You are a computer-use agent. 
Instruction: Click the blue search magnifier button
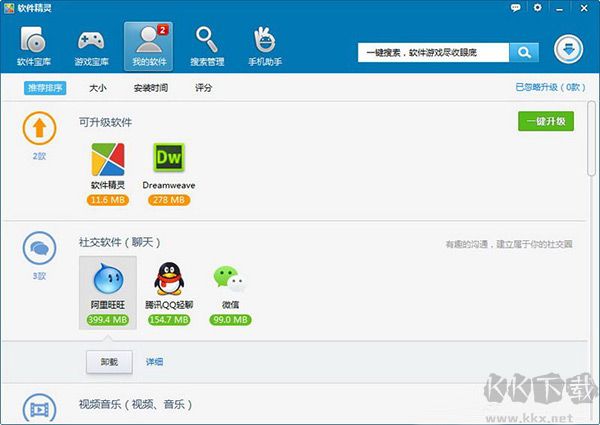(524, 52)
